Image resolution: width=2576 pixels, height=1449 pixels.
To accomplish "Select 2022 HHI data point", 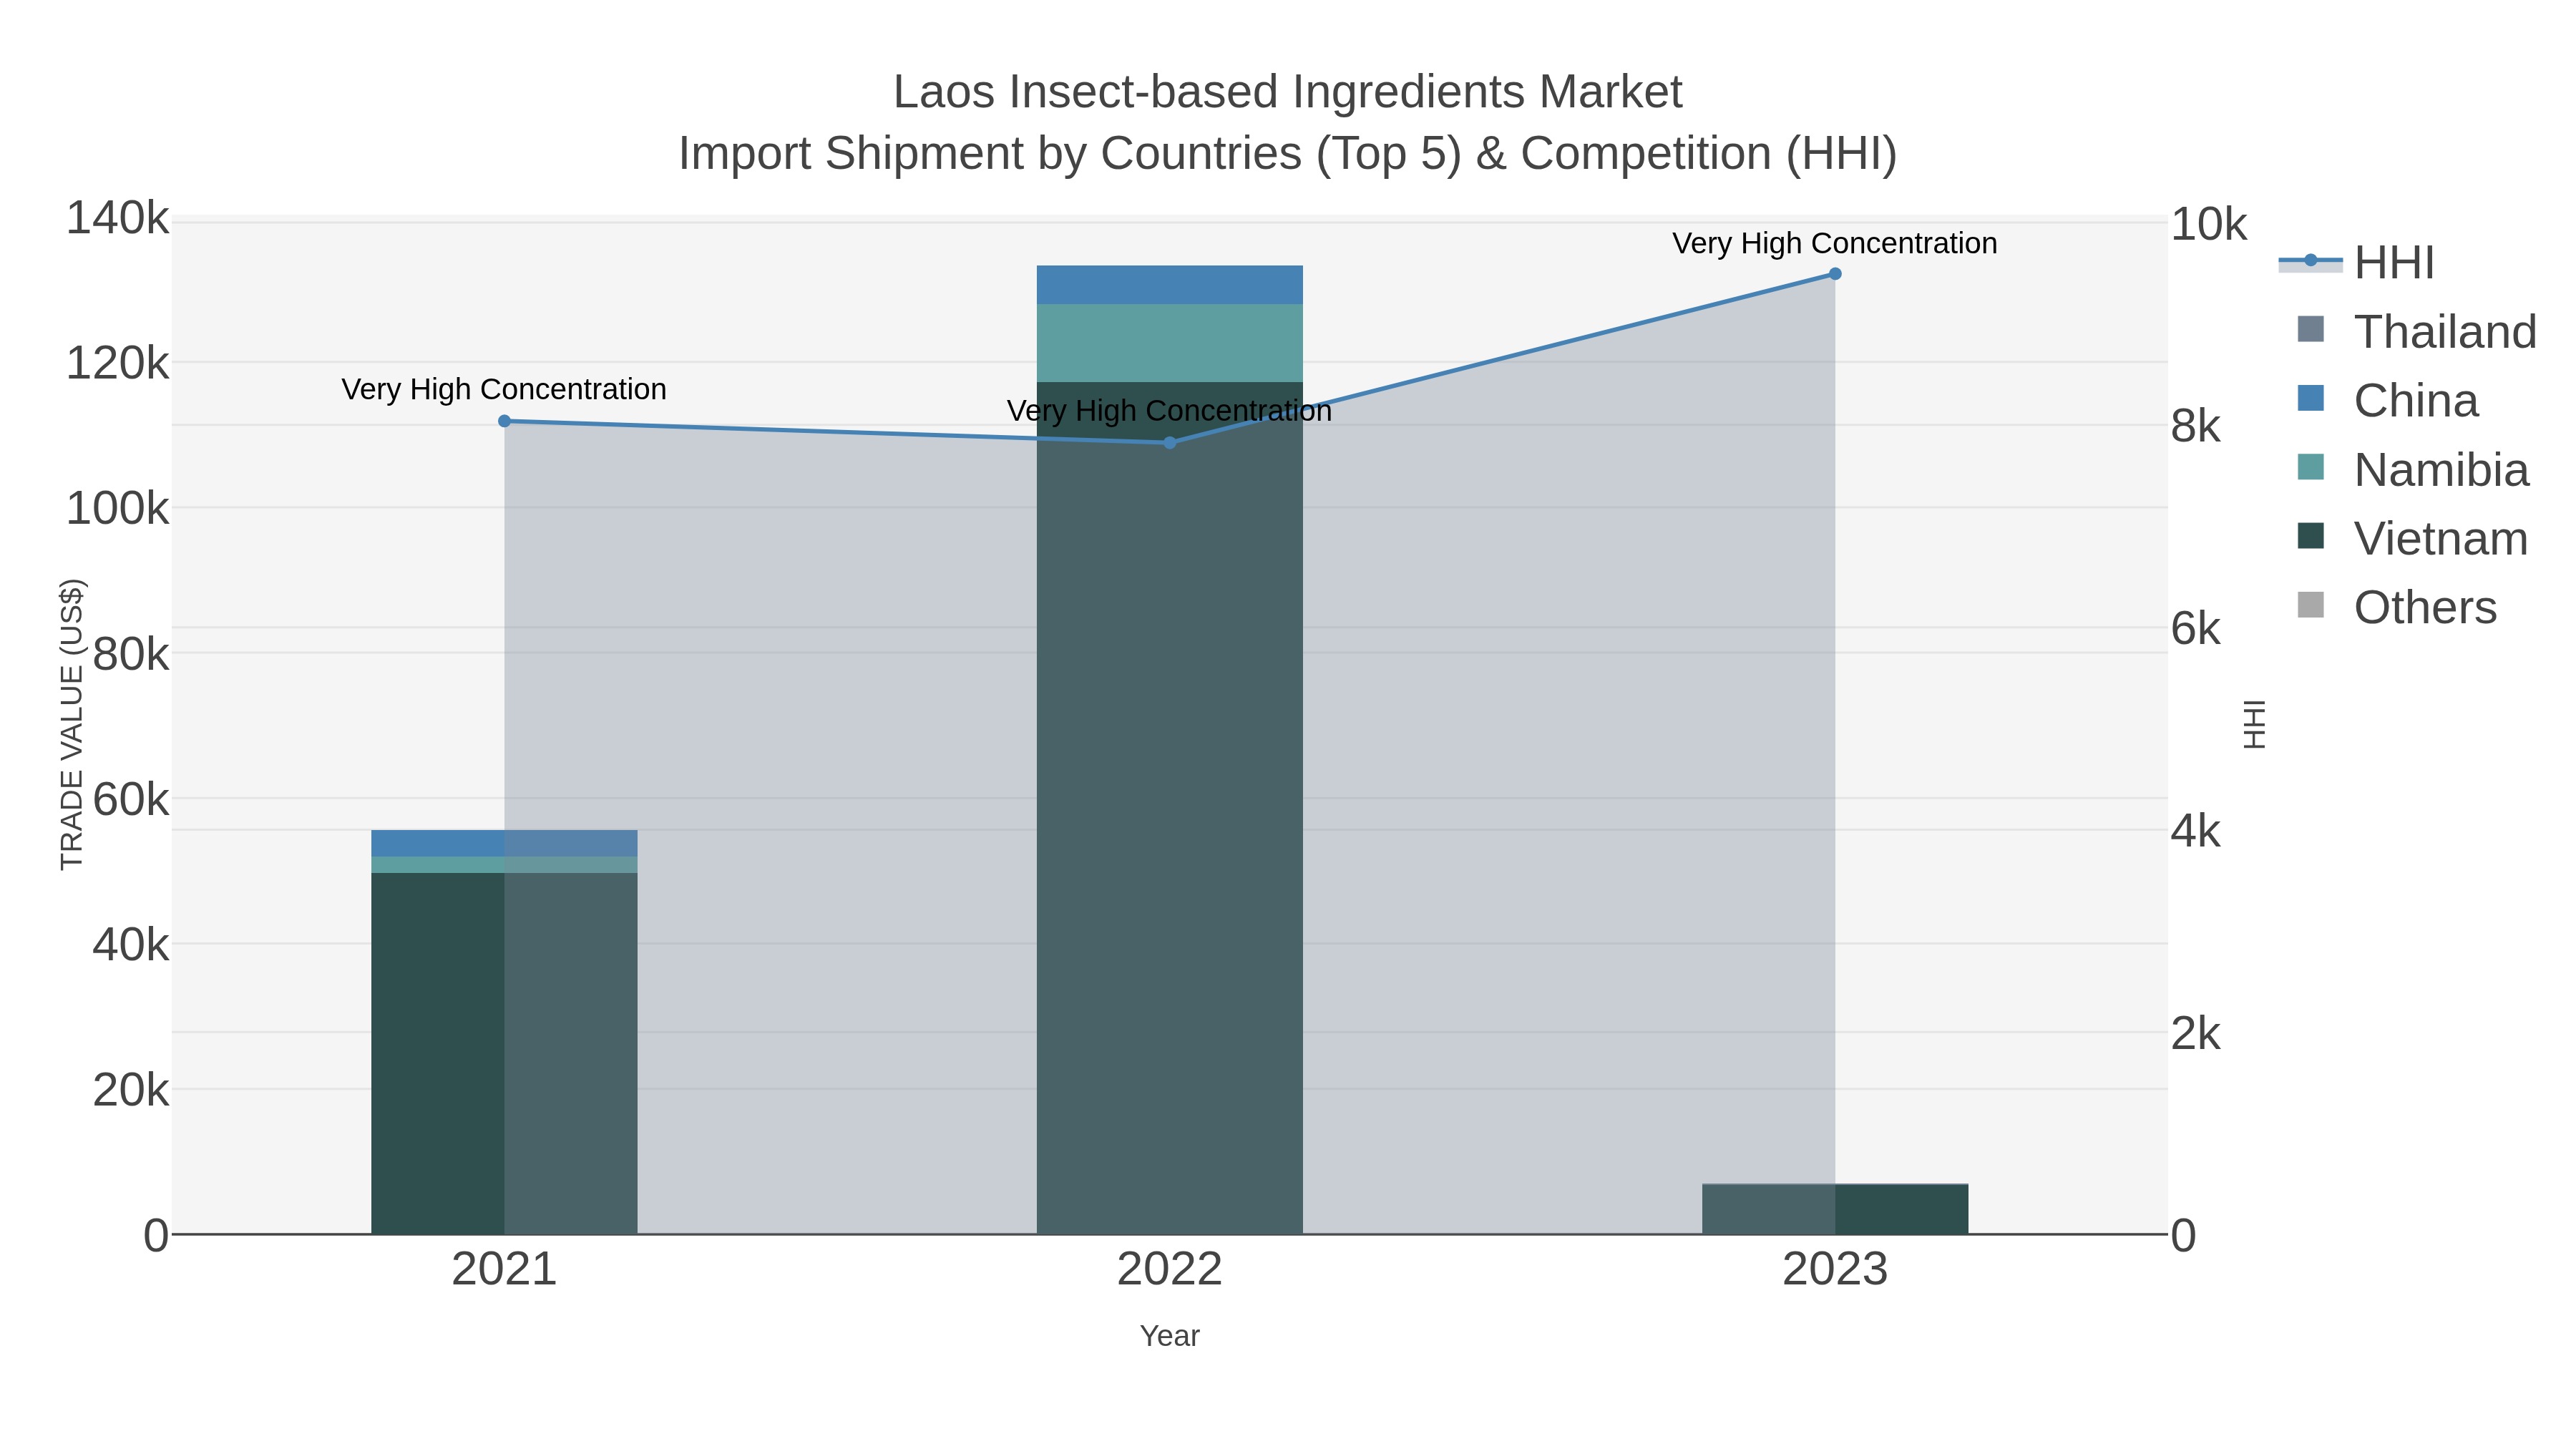I will (1170, 443).
